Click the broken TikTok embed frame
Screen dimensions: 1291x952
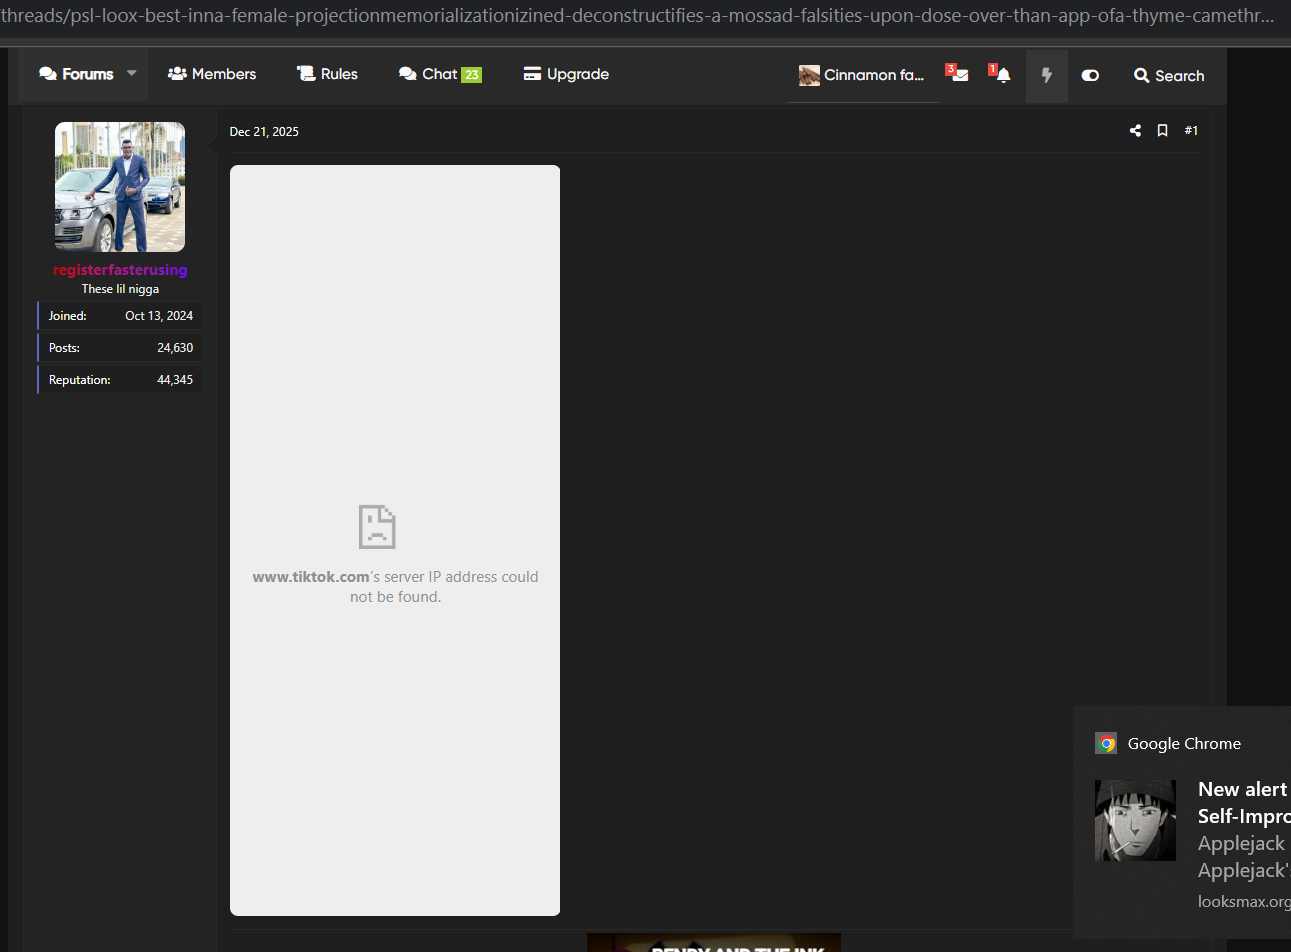395,540
